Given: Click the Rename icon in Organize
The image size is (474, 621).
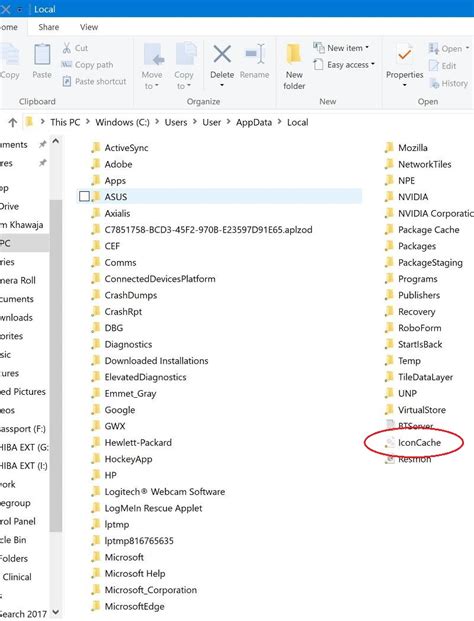Looking at the screenshot, I should tap(254, 53).
